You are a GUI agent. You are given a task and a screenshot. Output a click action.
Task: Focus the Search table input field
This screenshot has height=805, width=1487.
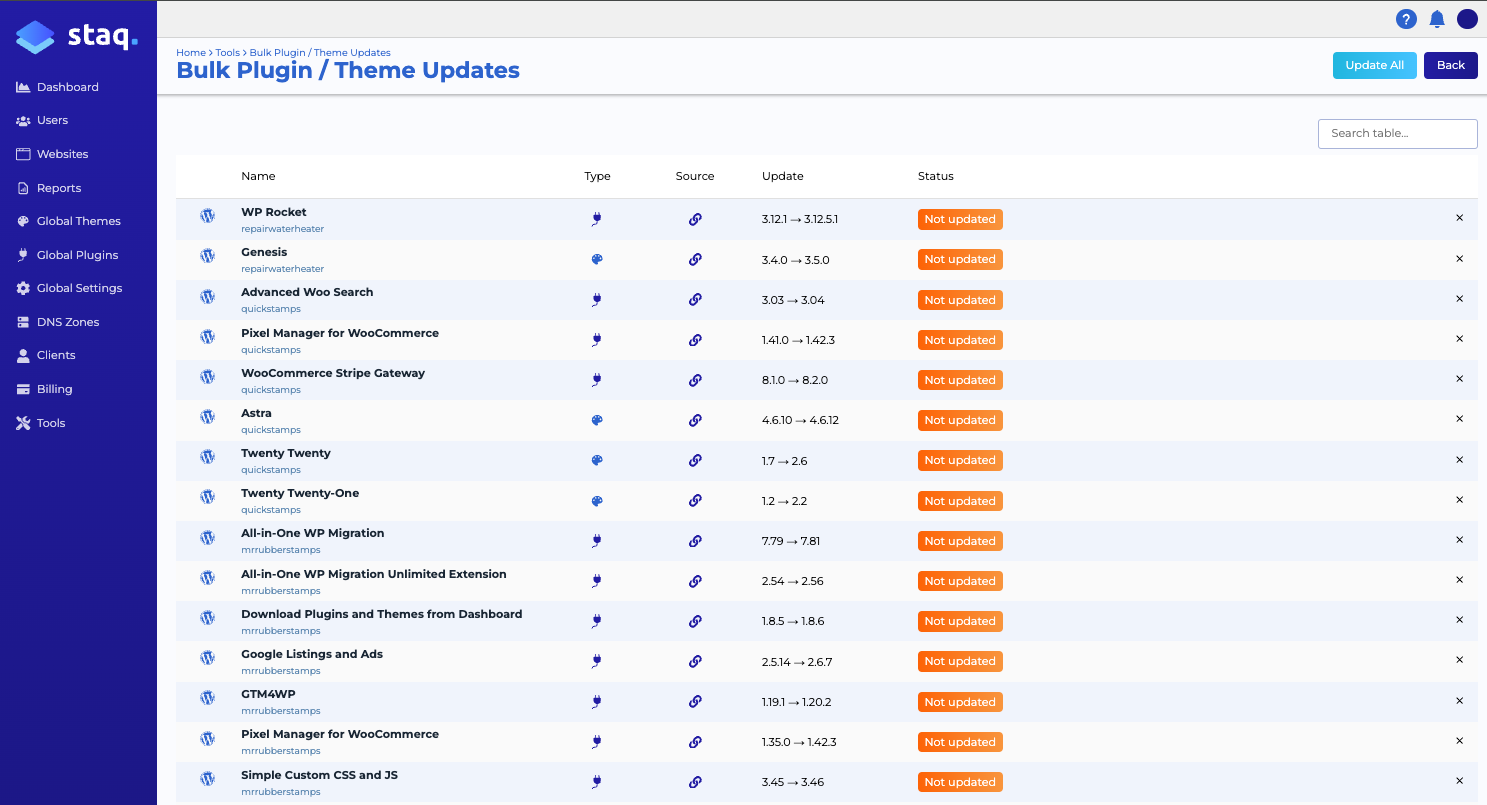click(x=1397, y=133)
